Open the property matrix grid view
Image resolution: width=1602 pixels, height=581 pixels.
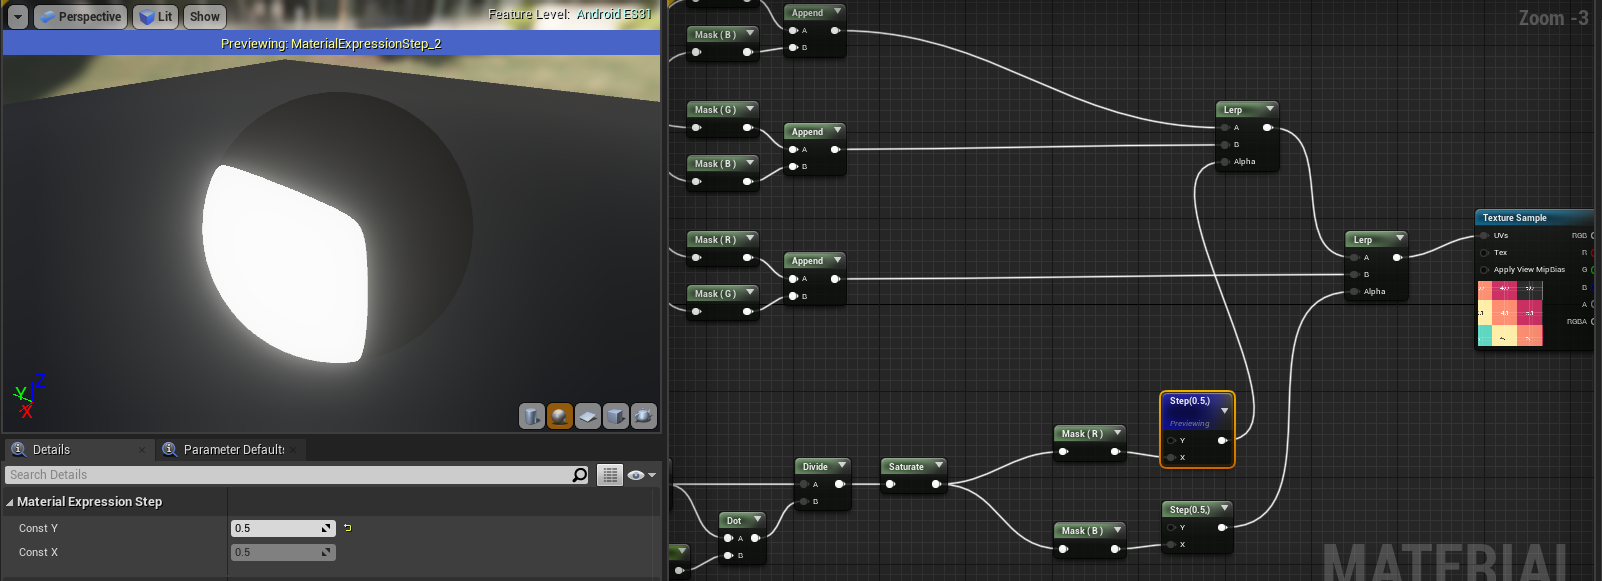(x=610, y=475)
